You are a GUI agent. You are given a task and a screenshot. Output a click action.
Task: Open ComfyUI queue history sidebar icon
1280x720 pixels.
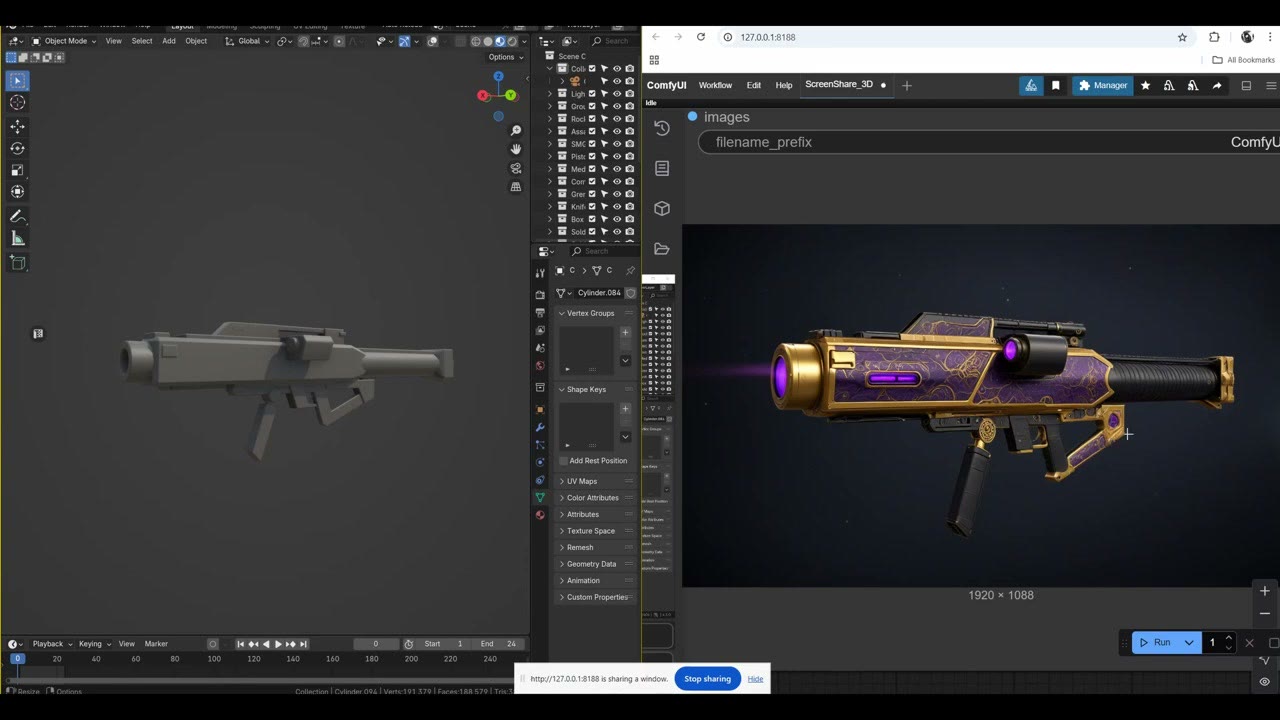coord(662,128)
